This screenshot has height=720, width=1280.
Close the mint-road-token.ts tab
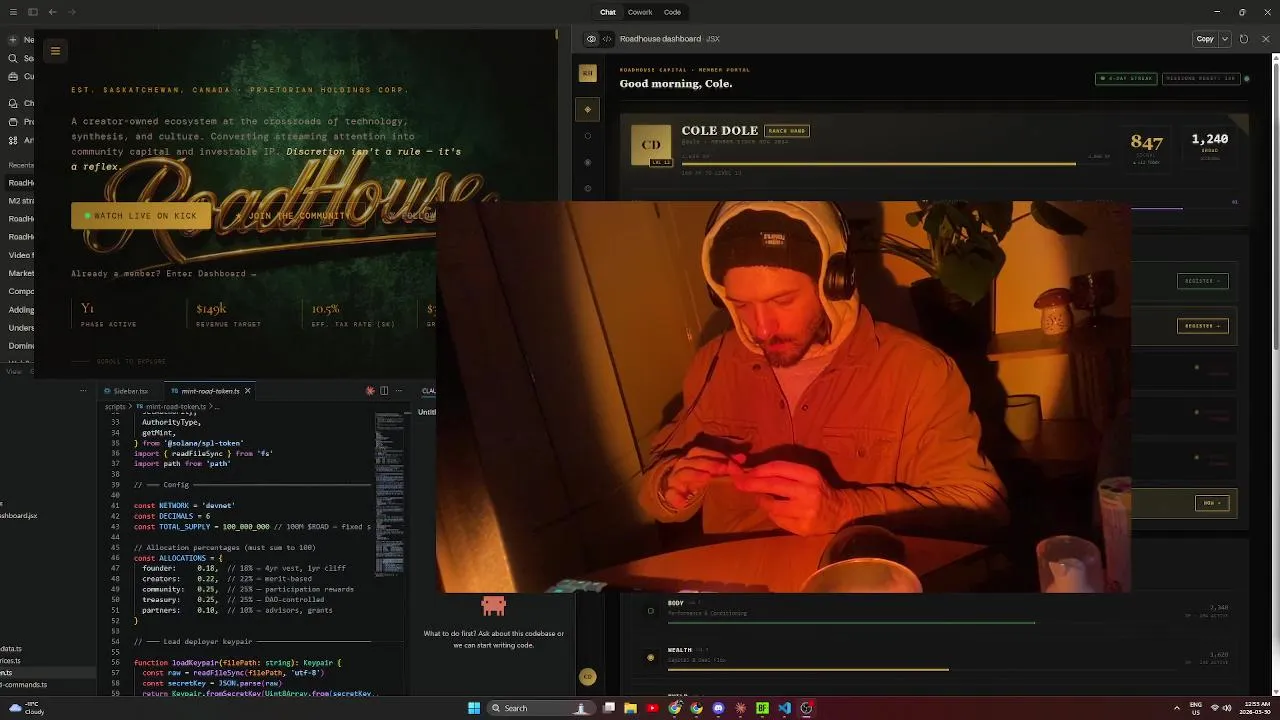tap(248, 391)
